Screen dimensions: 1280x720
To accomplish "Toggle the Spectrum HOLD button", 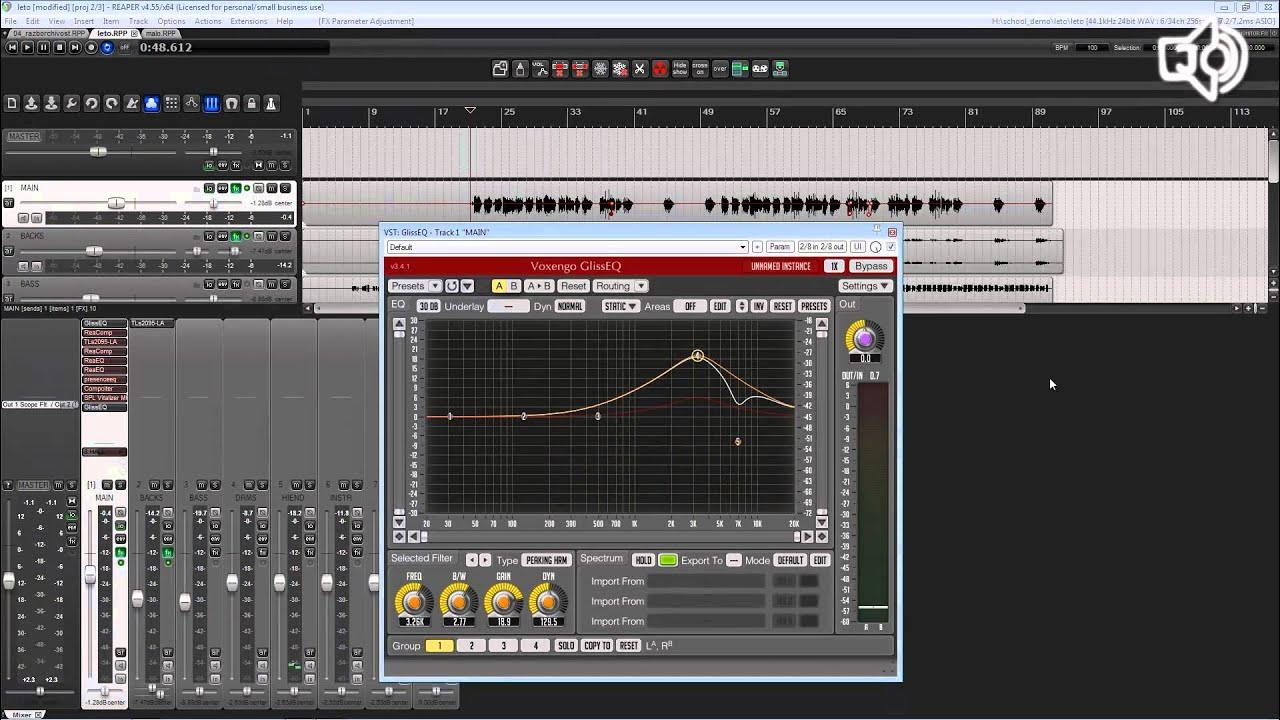I will pyautogui.click(x=643, y=560).
